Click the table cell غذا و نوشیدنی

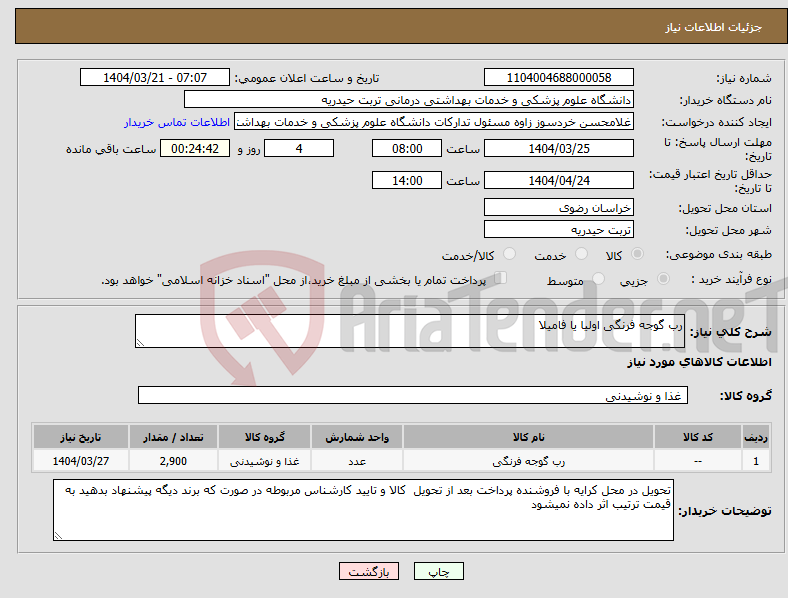click(264, 461)
